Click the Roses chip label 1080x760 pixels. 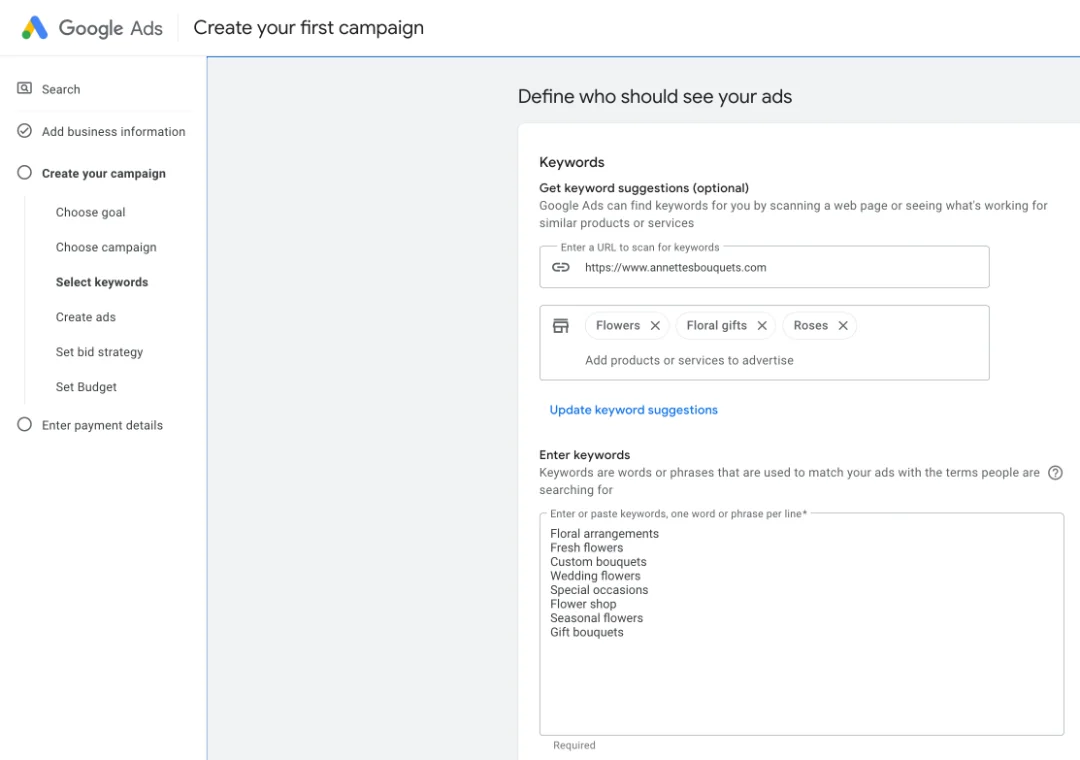[811, 325]
